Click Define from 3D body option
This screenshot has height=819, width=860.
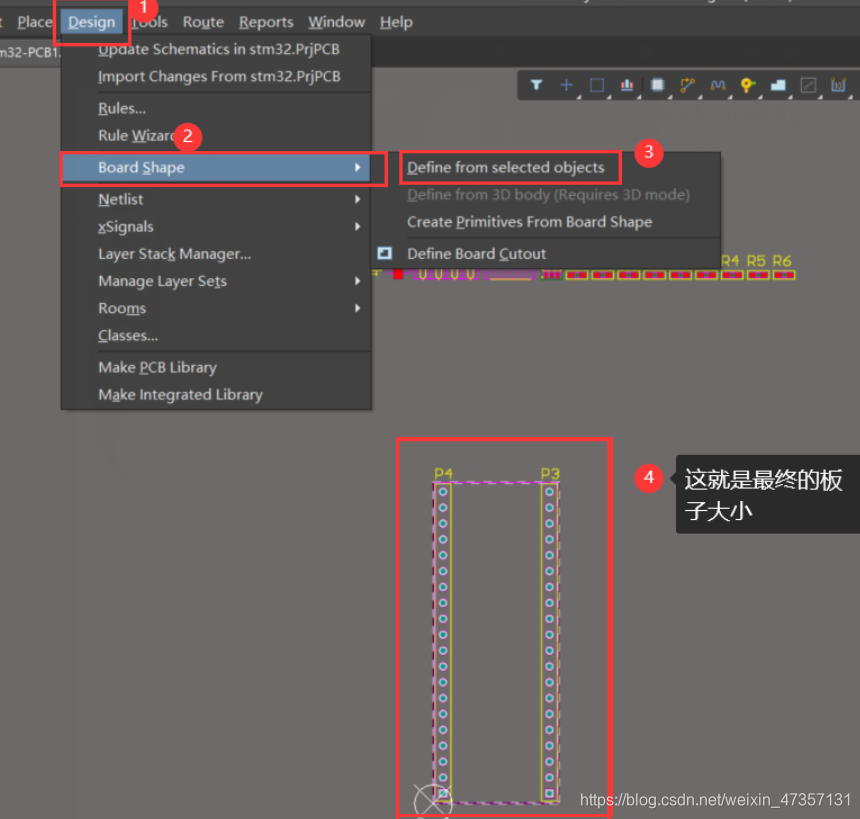click(548, 195)
